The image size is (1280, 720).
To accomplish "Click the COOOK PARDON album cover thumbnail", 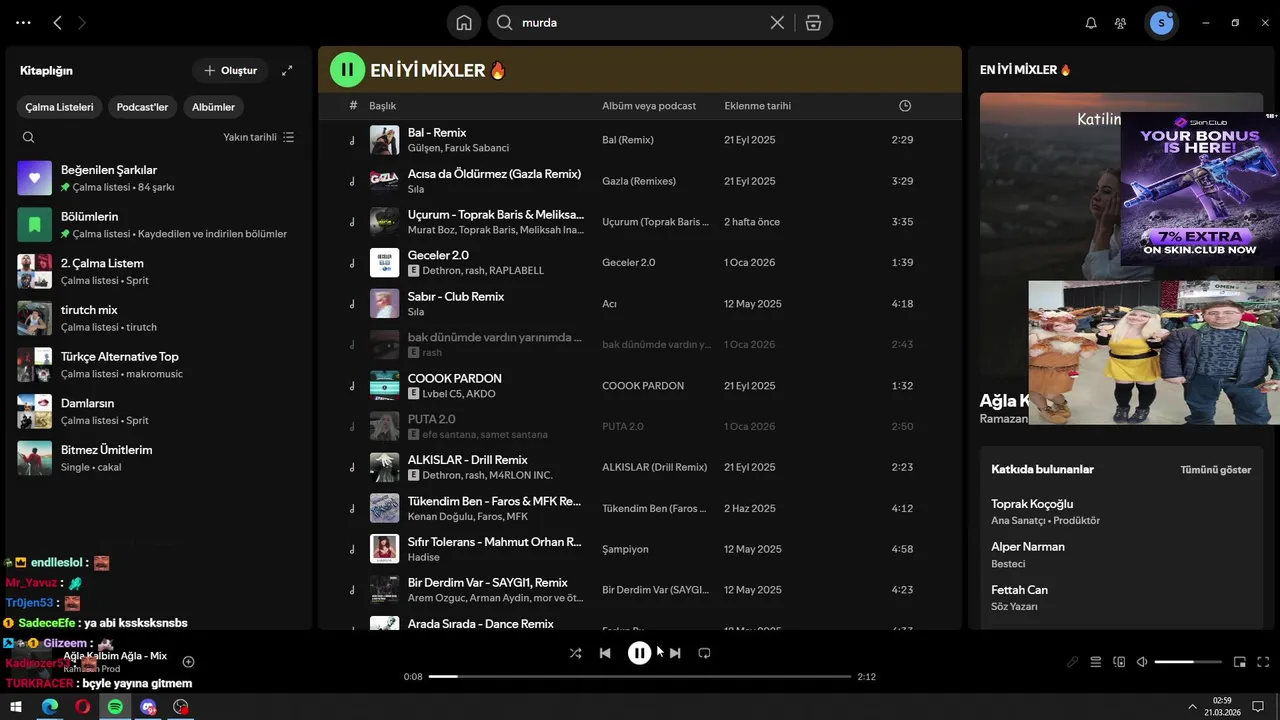I will 385,386.
